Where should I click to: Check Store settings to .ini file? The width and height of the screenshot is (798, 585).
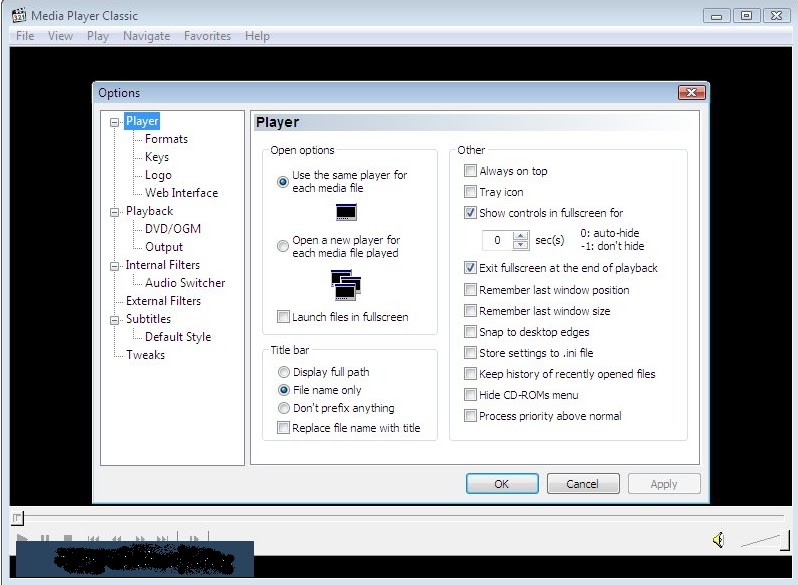point(470,353)
